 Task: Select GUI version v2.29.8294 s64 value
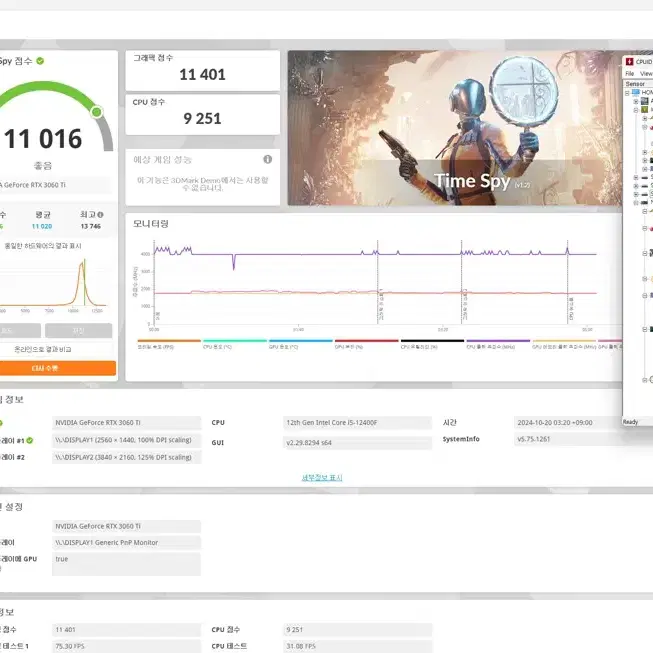point(357,443)
